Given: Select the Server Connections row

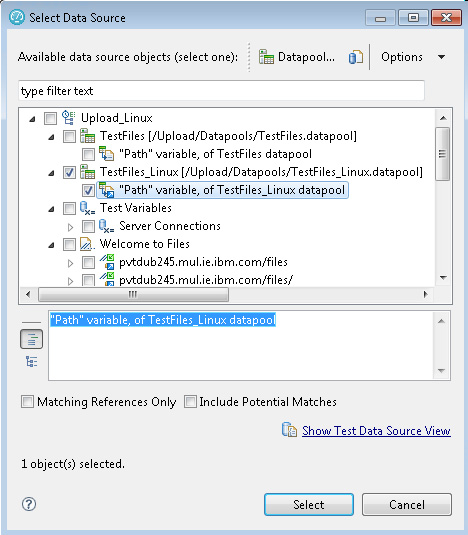Looking at the screenshot, I should tap(170, 226).
